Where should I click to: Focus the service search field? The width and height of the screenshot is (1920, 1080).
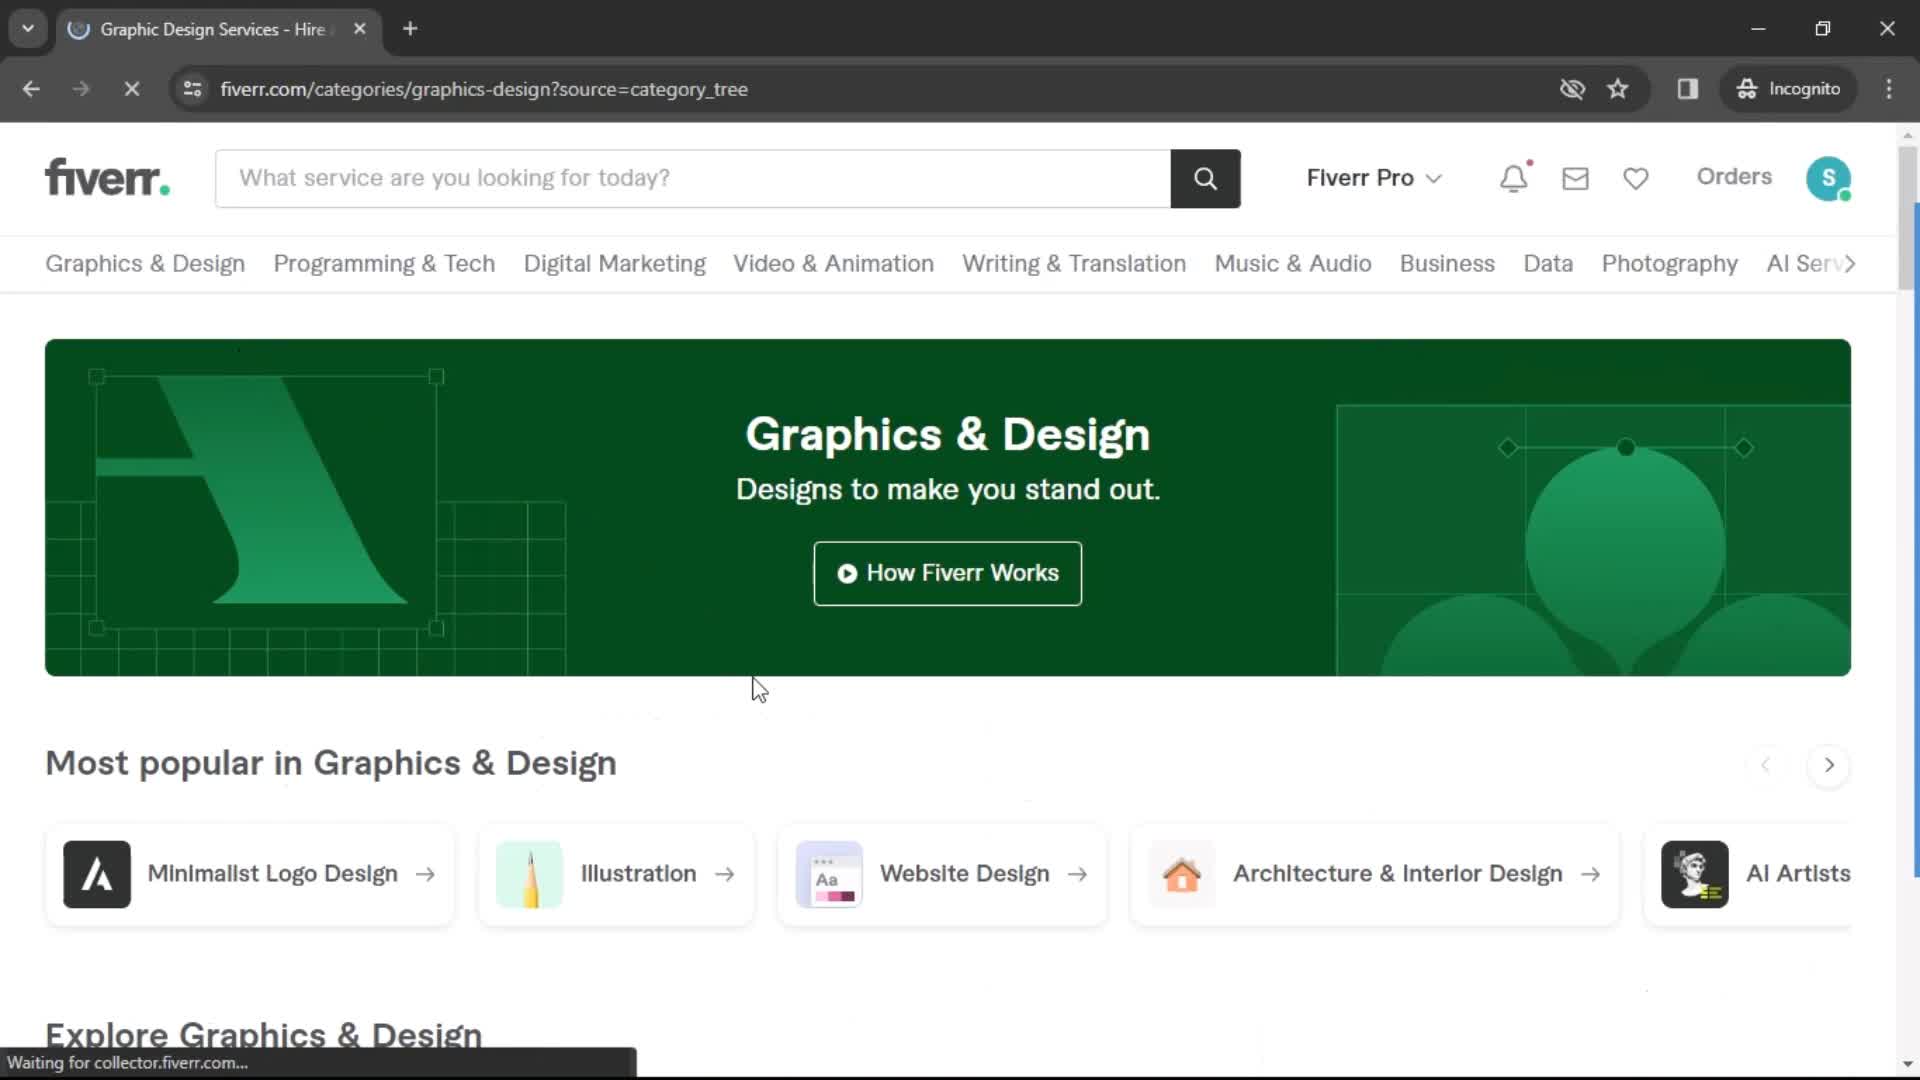click(693, 179)
